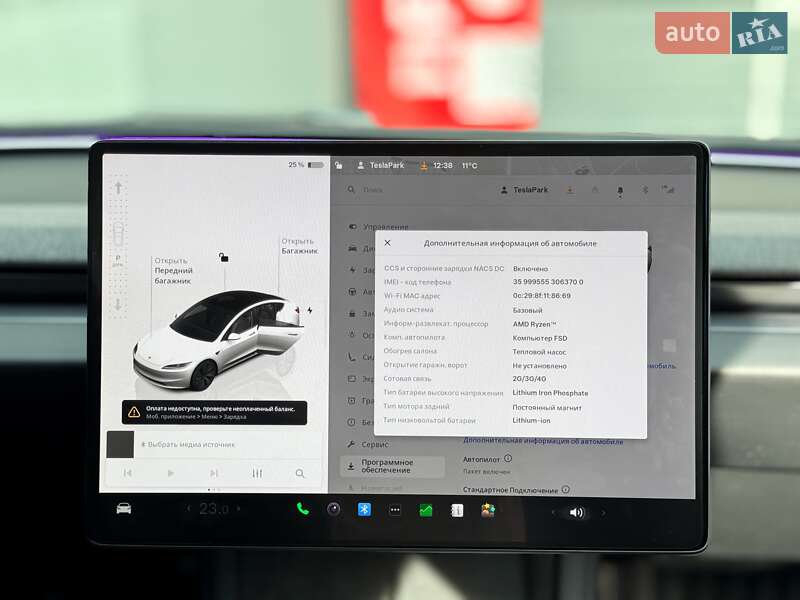Close the additional vehicle information dialog
This screenshot has width=800, height=600.
(x=388, y=242)
